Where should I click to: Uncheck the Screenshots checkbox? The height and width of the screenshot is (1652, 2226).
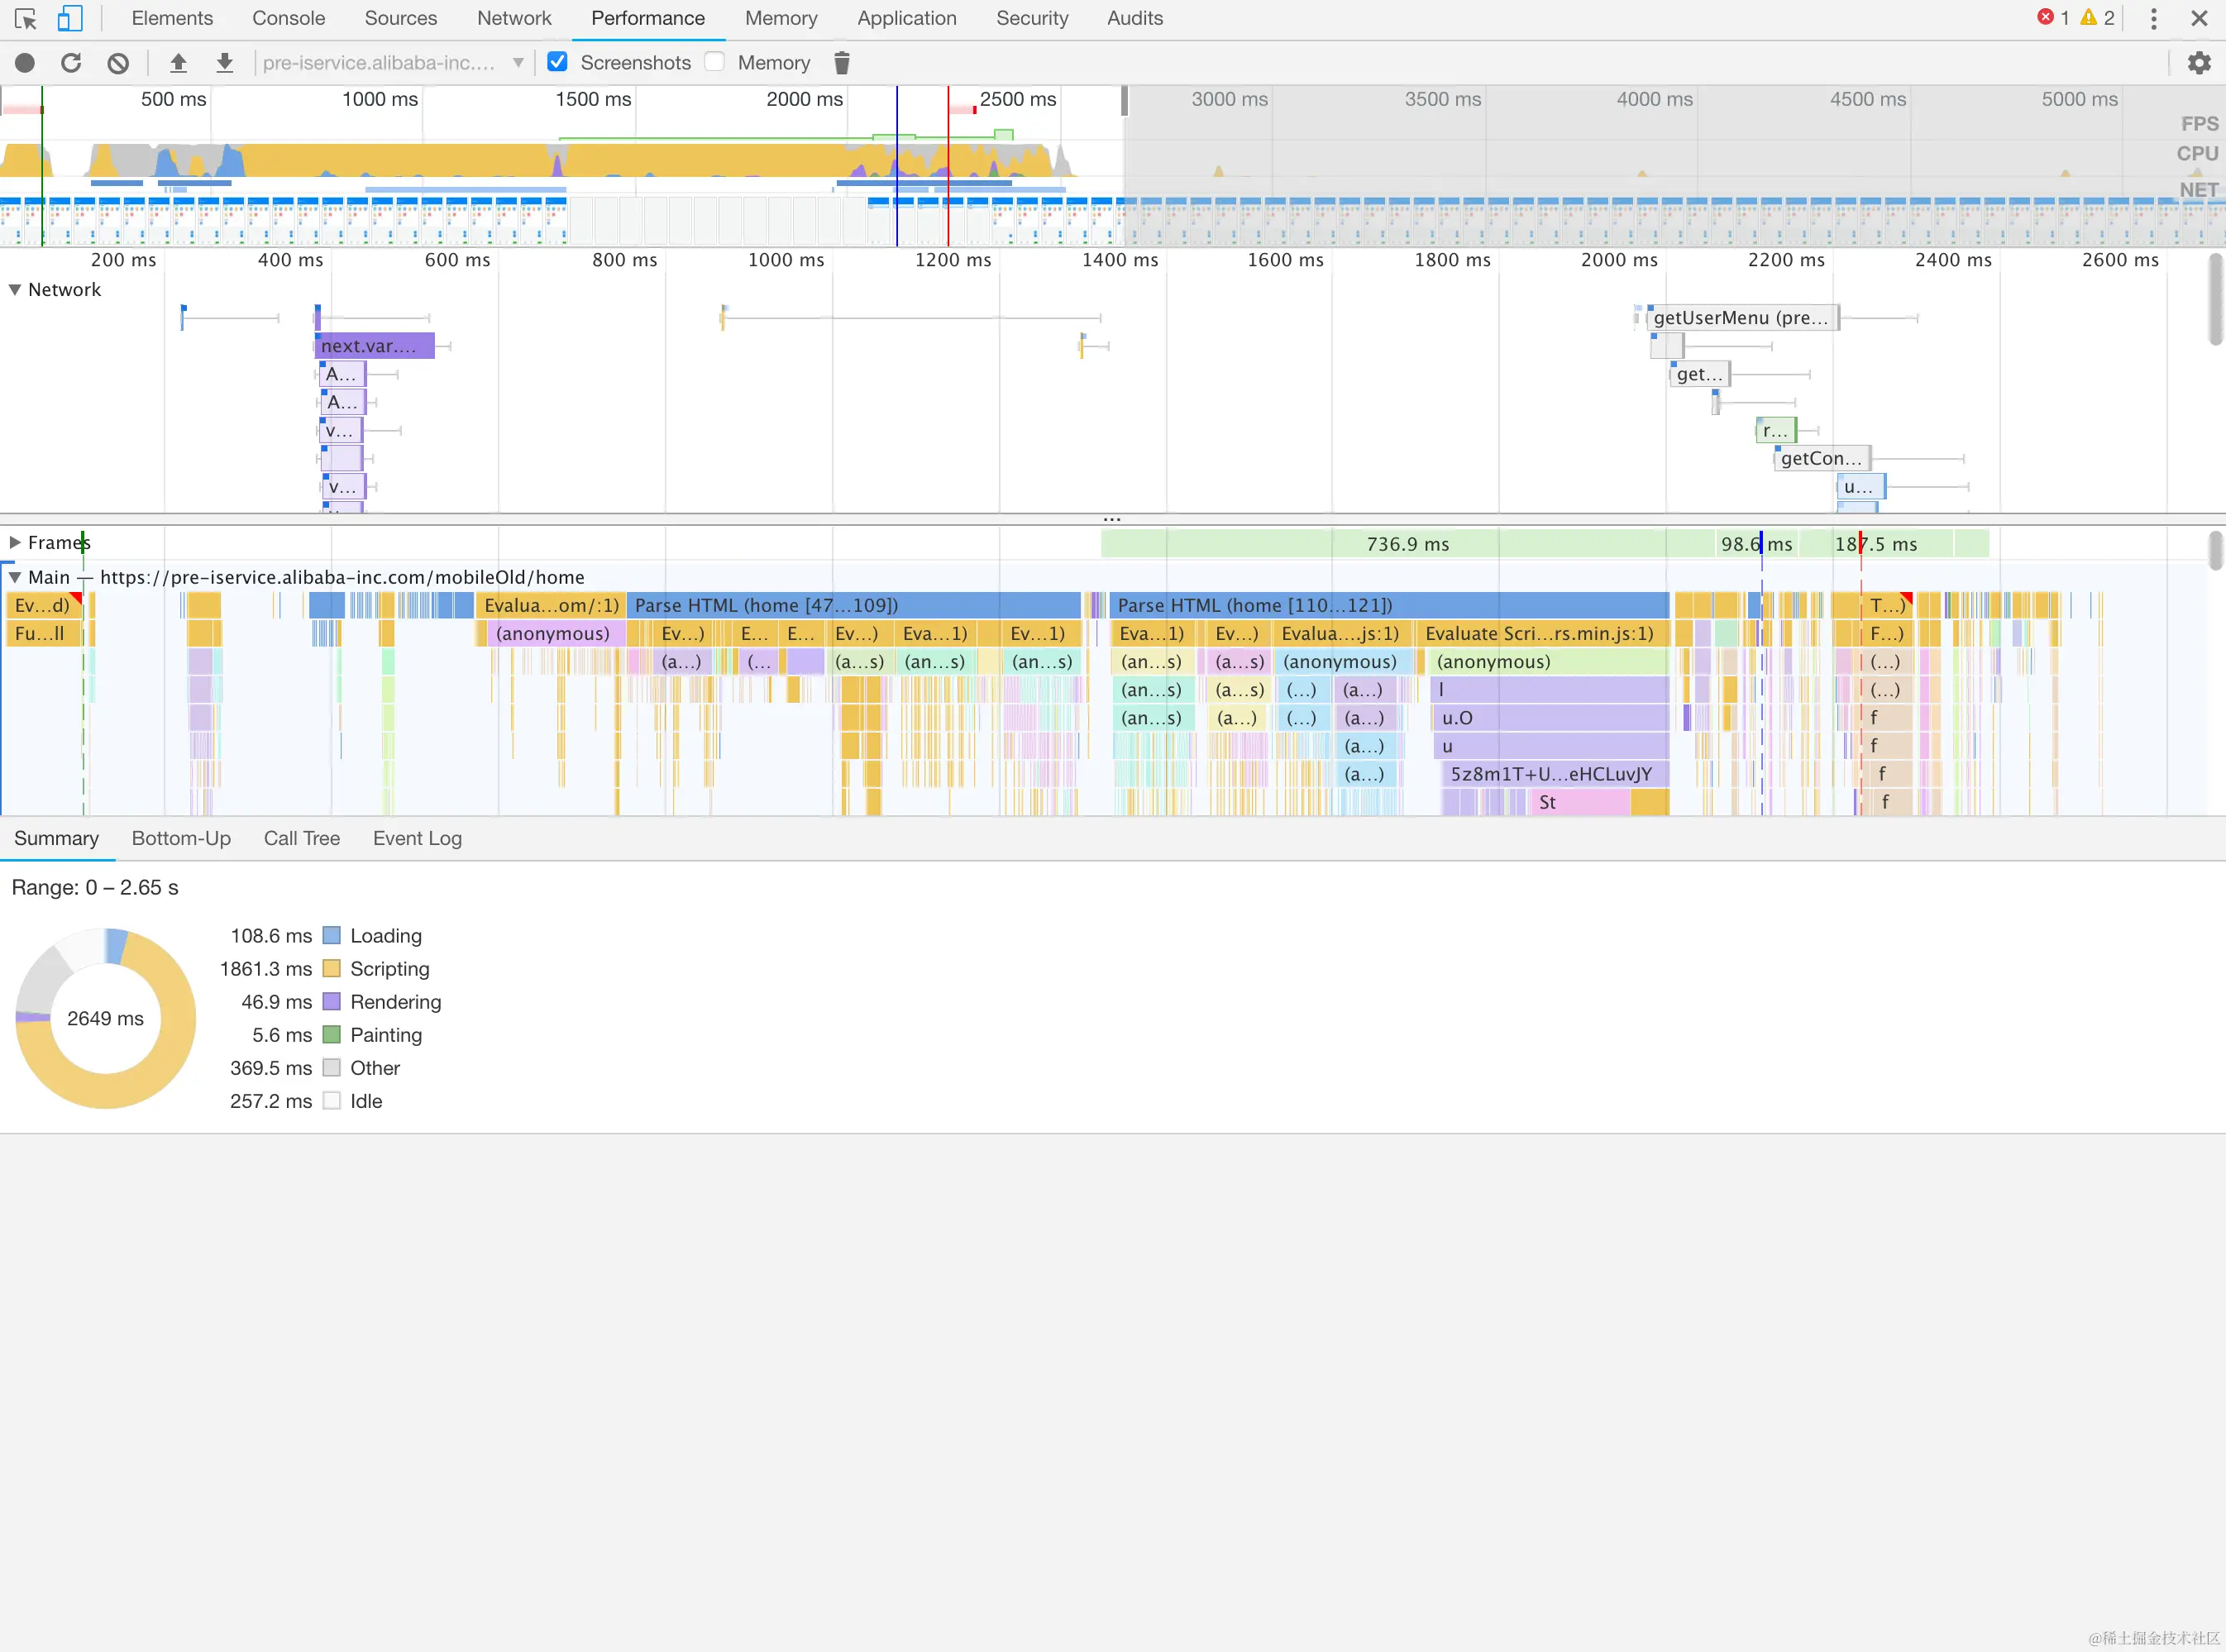point(558,62)
